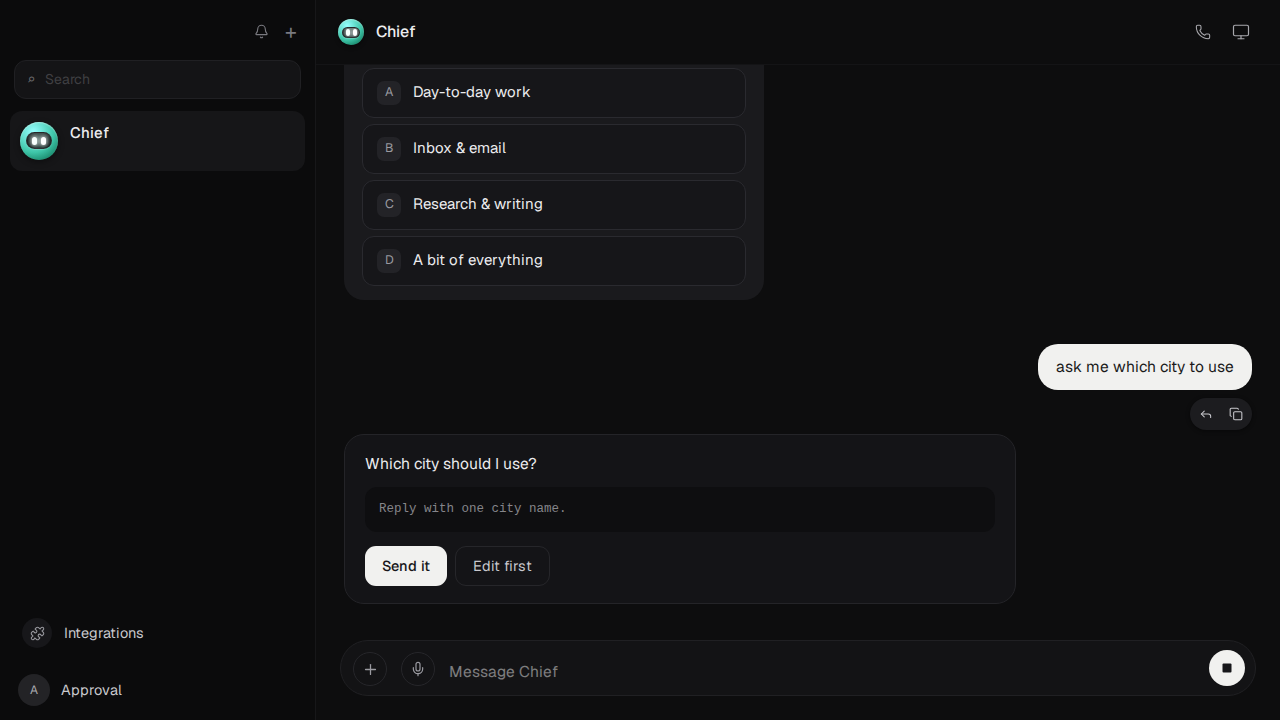This screenshot has height=720, width=1280.
Task: Add an attachment with plus button
Action: 370,669
